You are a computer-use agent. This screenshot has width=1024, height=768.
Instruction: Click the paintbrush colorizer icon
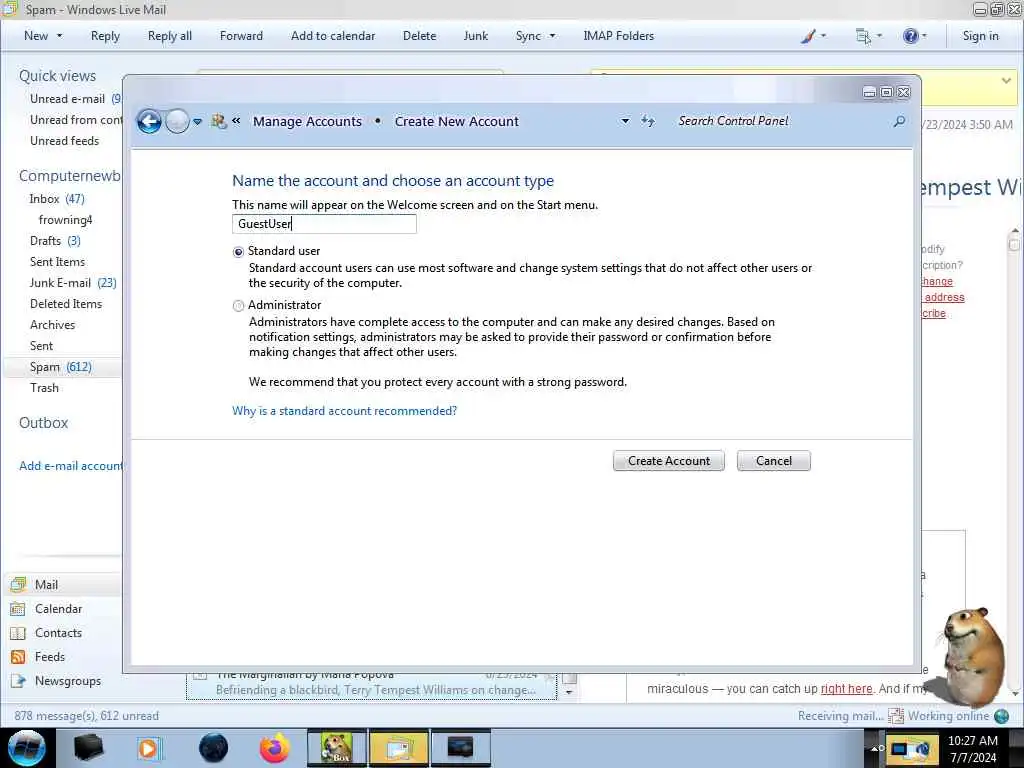coord(808,36)
